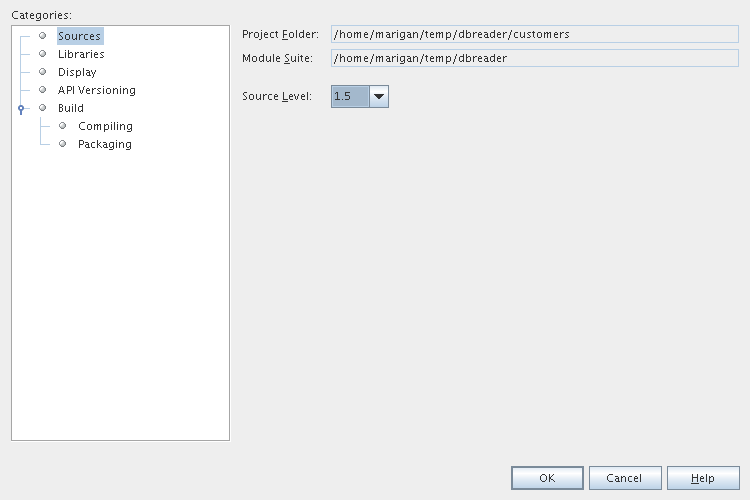Viewport: 750px width, 500px height.
Task: Go to API Versioning category
Action: (97, 90)
